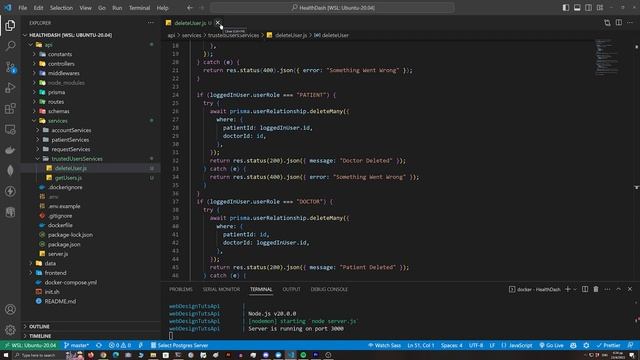Image resolution: width=640 pixels, height=360 pixels.
Task: Click Go Live in status bar
Action: click(x=551, y=345)
